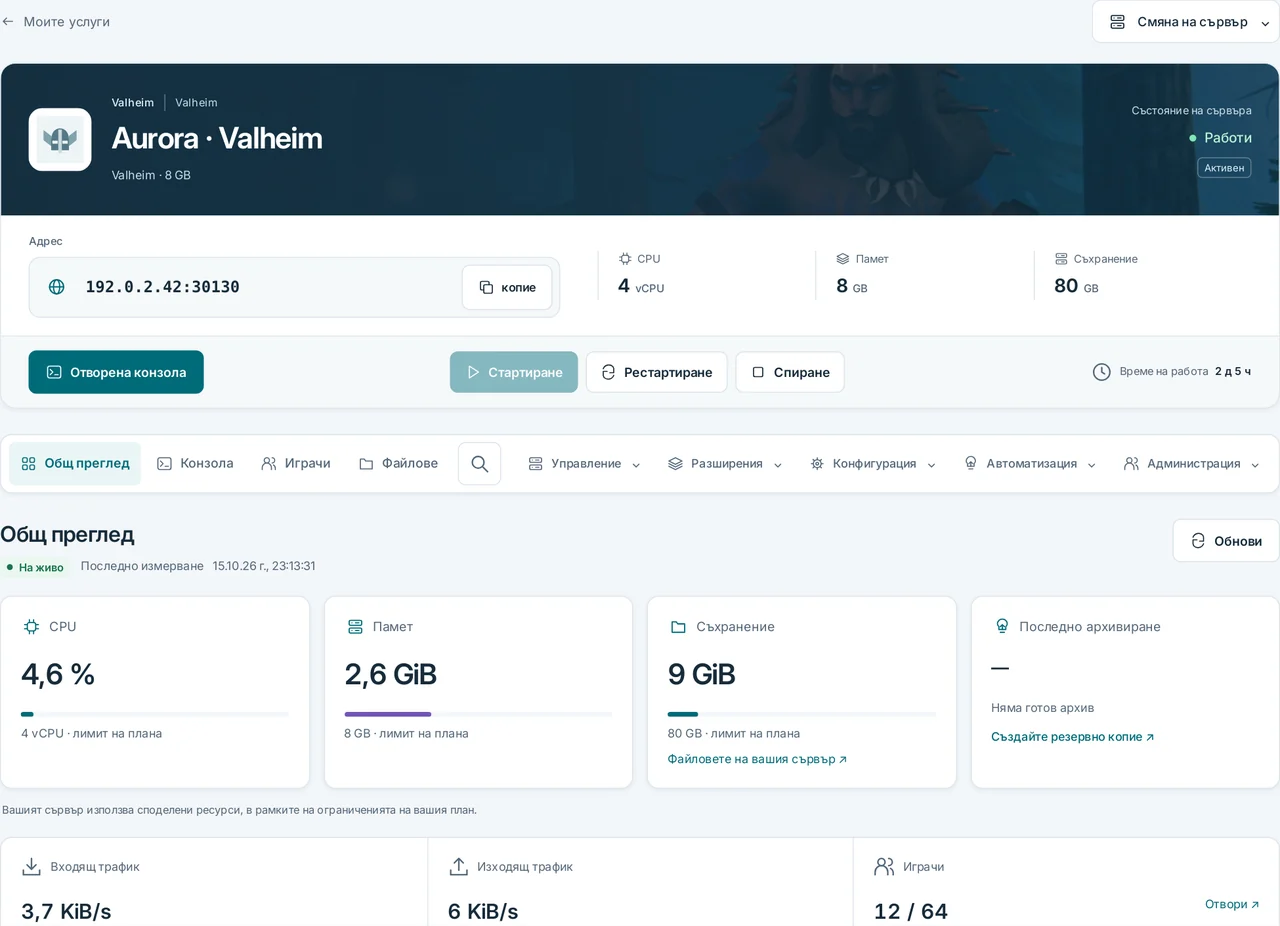
Task: Click the search magnifier icon in navigation bar
Action: 479,464
